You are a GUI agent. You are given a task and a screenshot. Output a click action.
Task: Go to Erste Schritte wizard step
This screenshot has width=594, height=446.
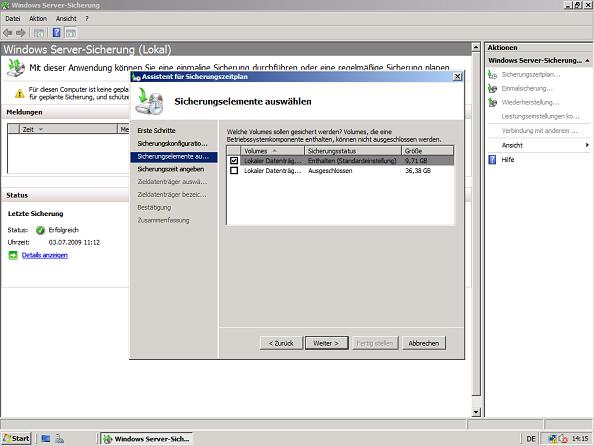[156, 130]
